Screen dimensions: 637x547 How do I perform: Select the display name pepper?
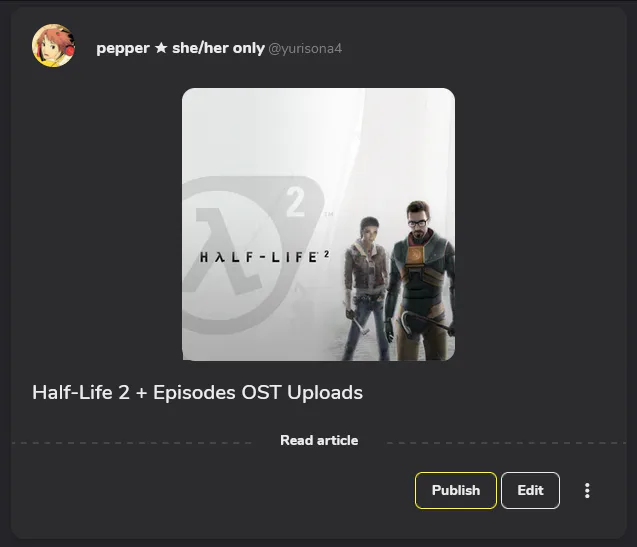pyautogui.click(x=123, y=49)
